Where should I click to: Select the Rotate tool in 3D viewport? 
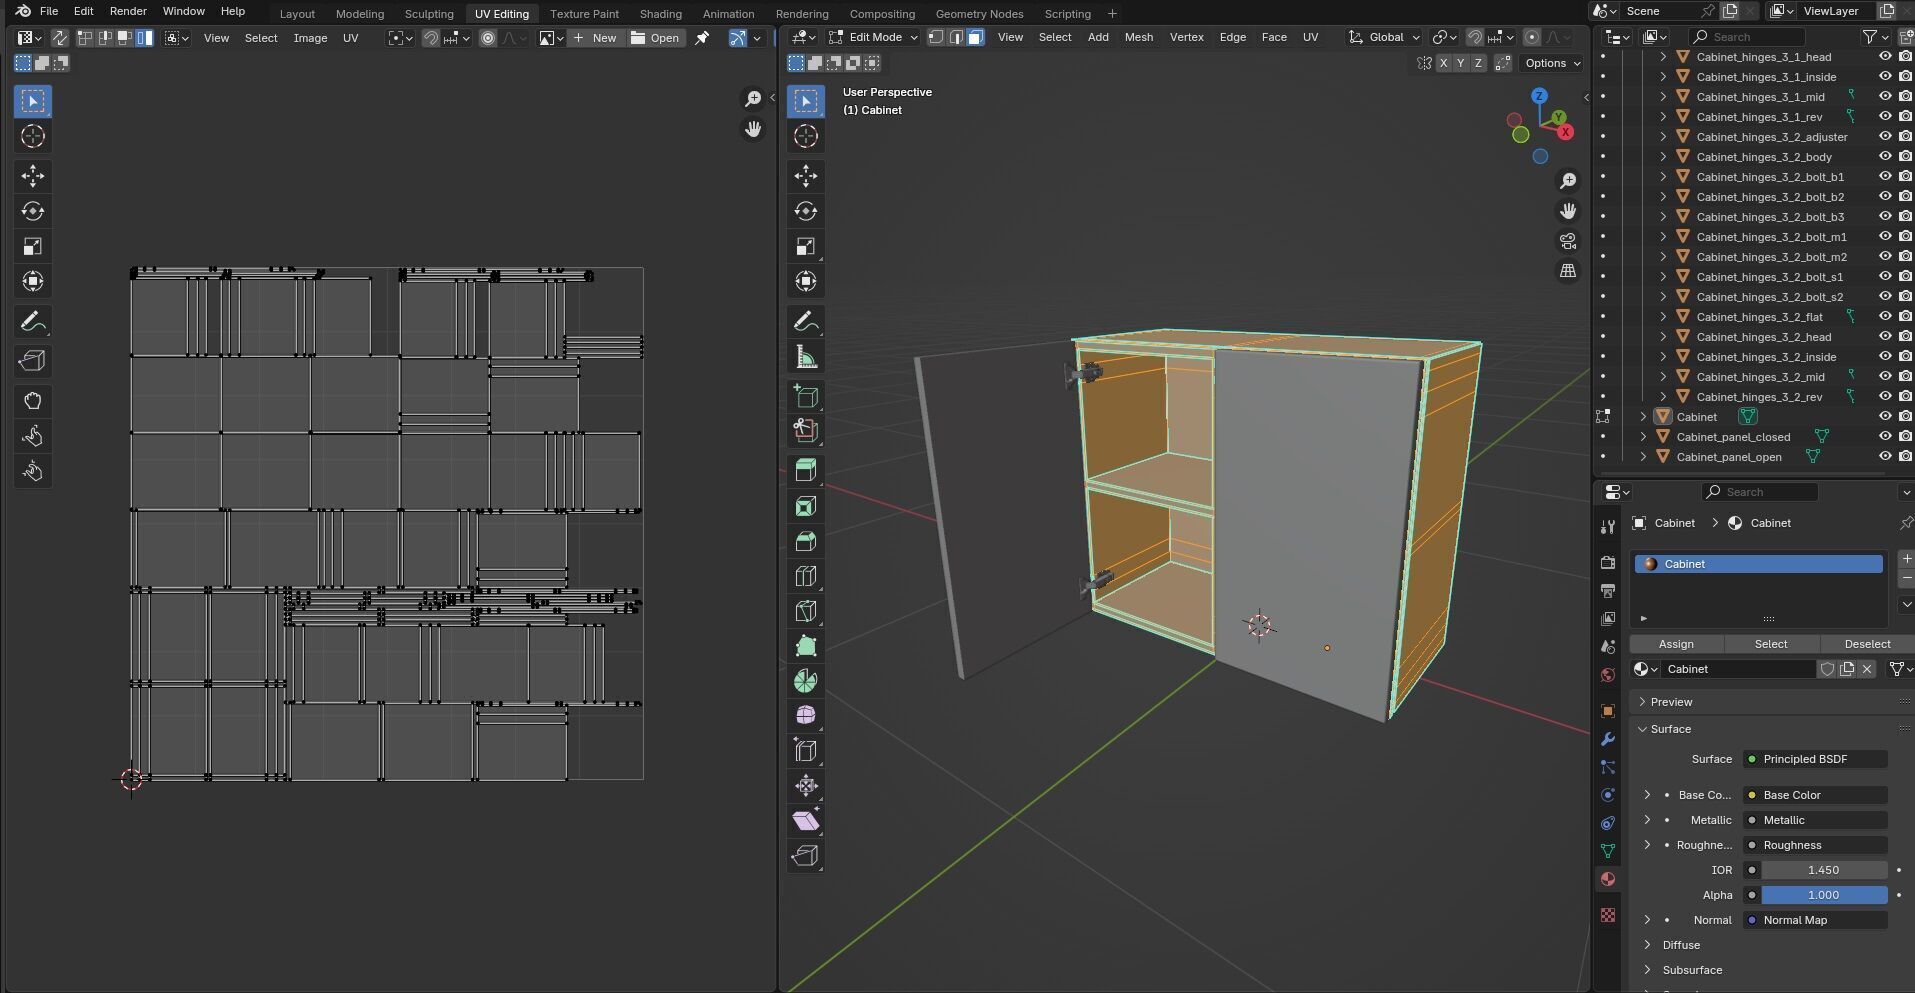[806, 211]
